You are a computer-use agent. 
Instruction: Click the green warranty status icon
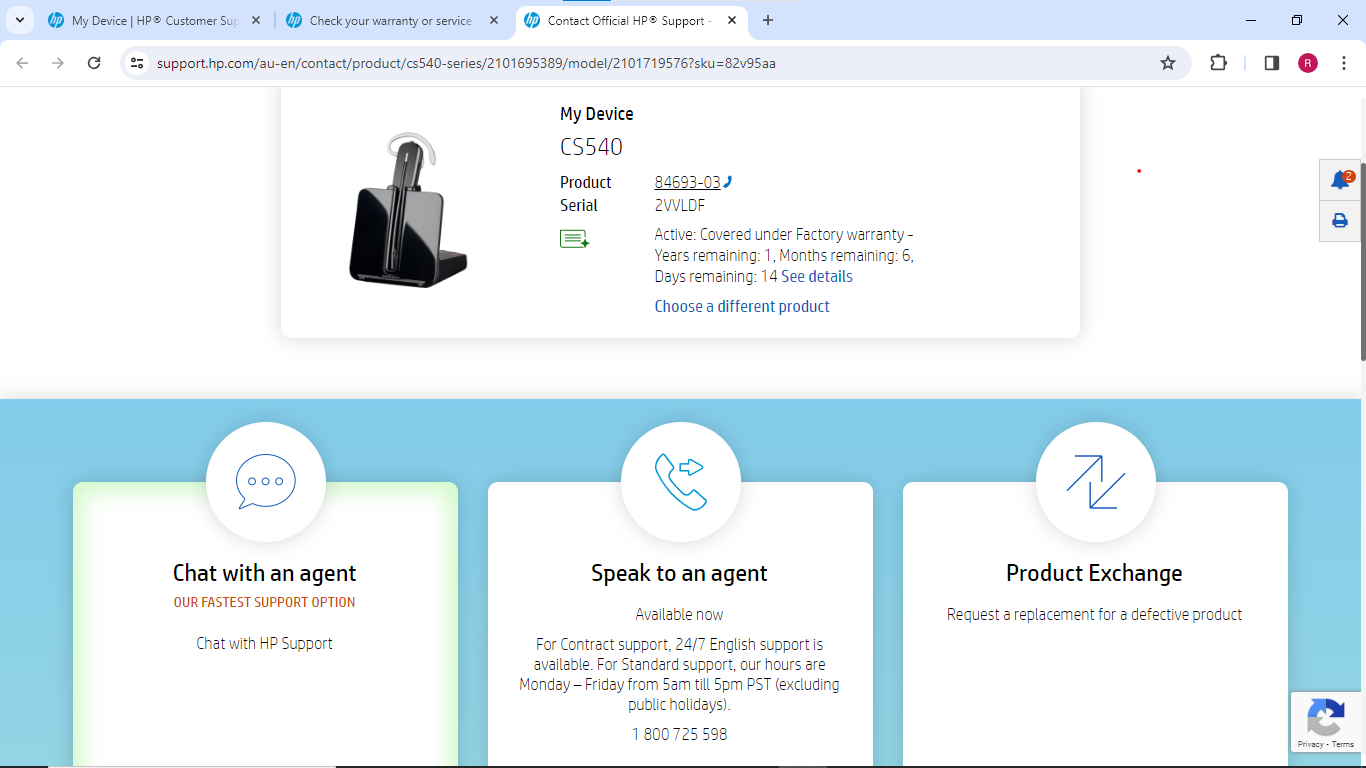click(574, 239)
